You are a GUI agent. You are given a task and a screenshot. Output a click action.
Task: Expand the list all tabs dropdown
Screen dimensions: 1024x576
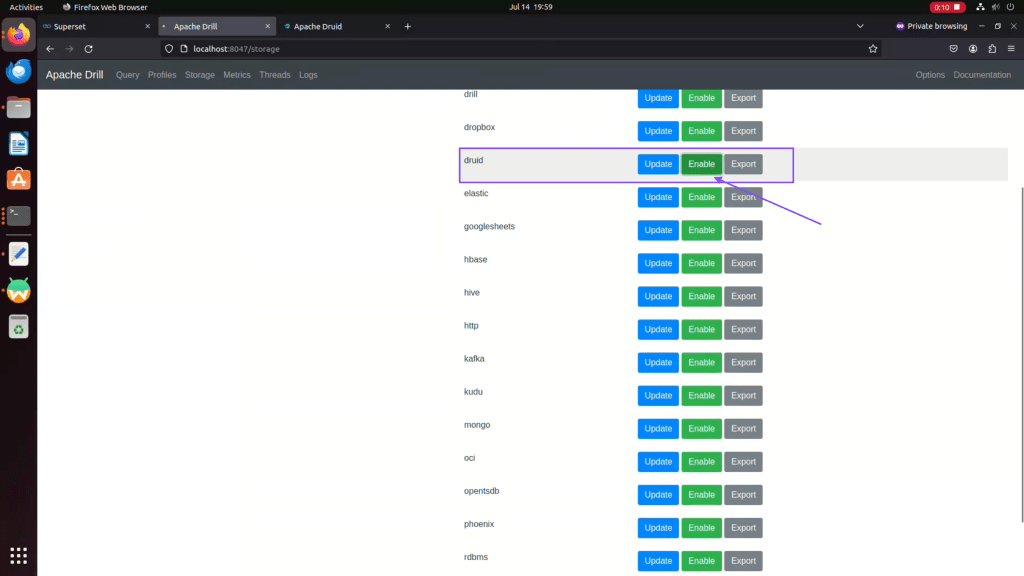(861, 26)
